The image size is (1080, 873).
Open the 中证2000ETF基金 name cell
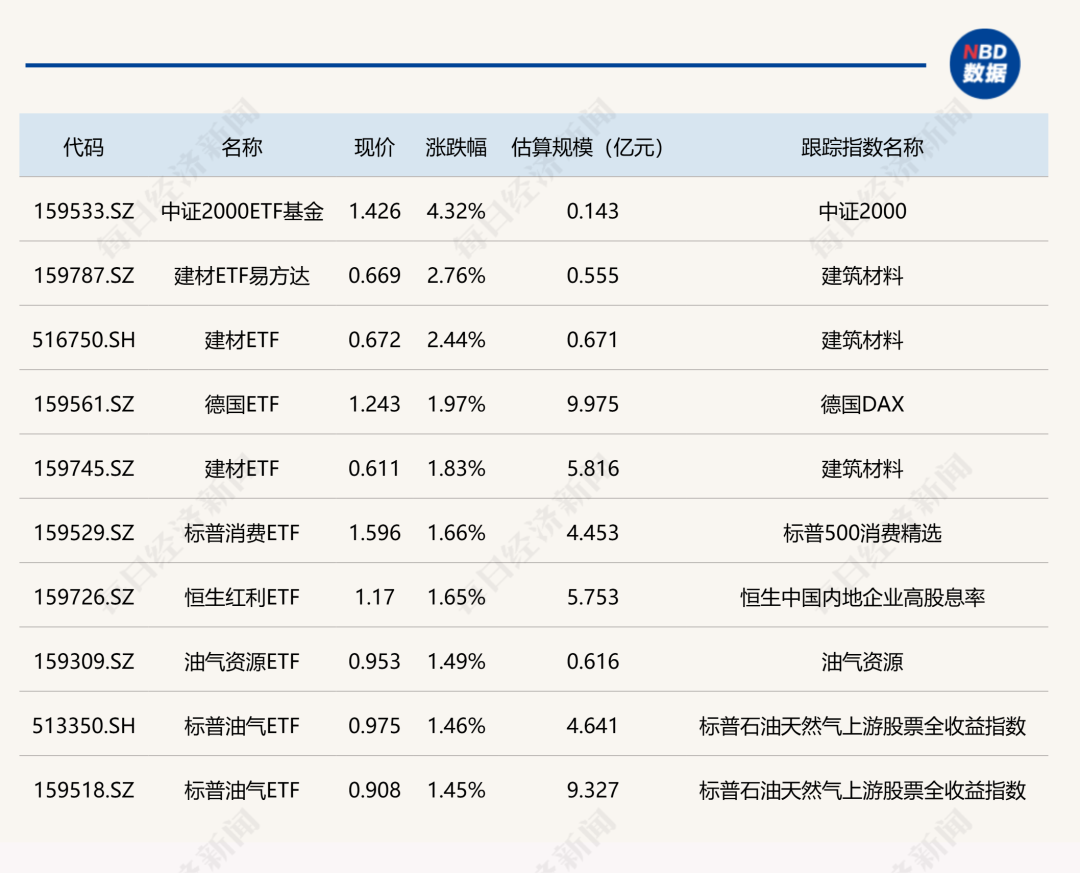click(242, 211)
